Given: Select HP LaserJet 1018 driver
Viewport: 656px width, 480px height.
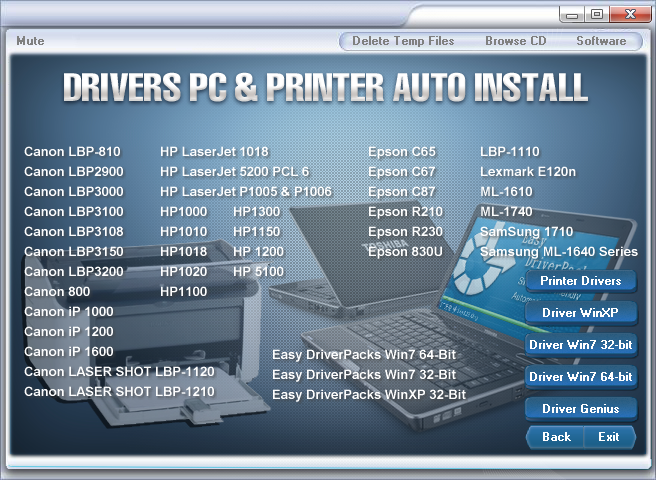Looking at the screenshot, I should [214, 152].
